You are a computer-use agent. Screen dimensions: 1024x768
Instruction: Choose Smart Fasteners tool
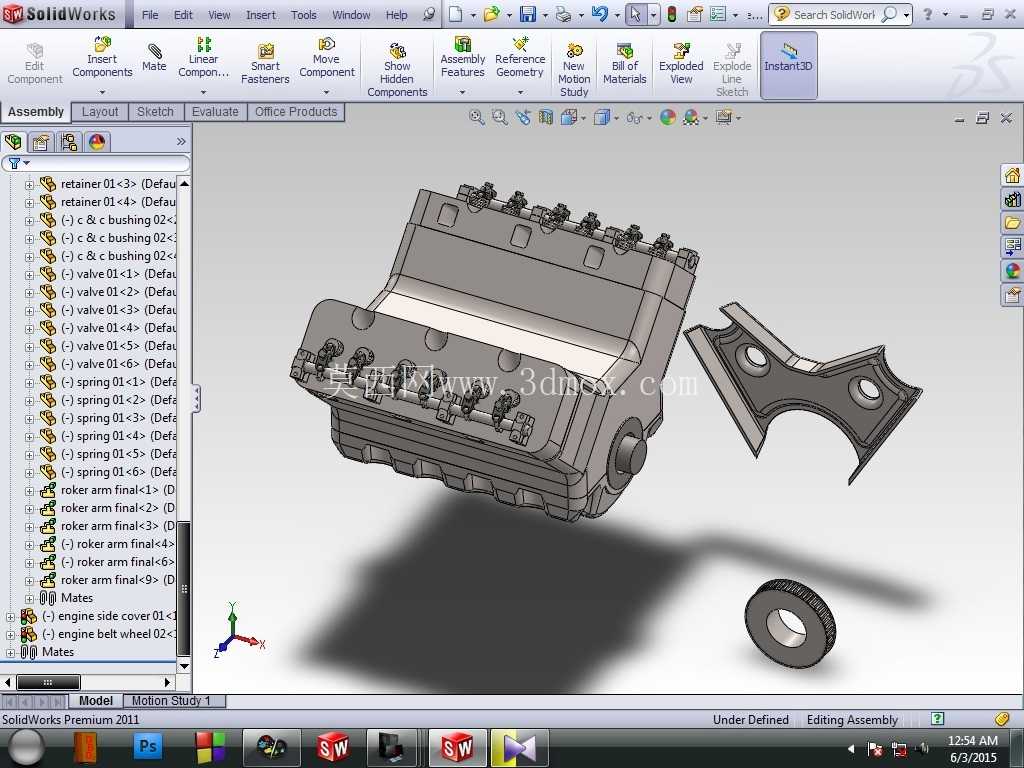(x=265, y=64)
